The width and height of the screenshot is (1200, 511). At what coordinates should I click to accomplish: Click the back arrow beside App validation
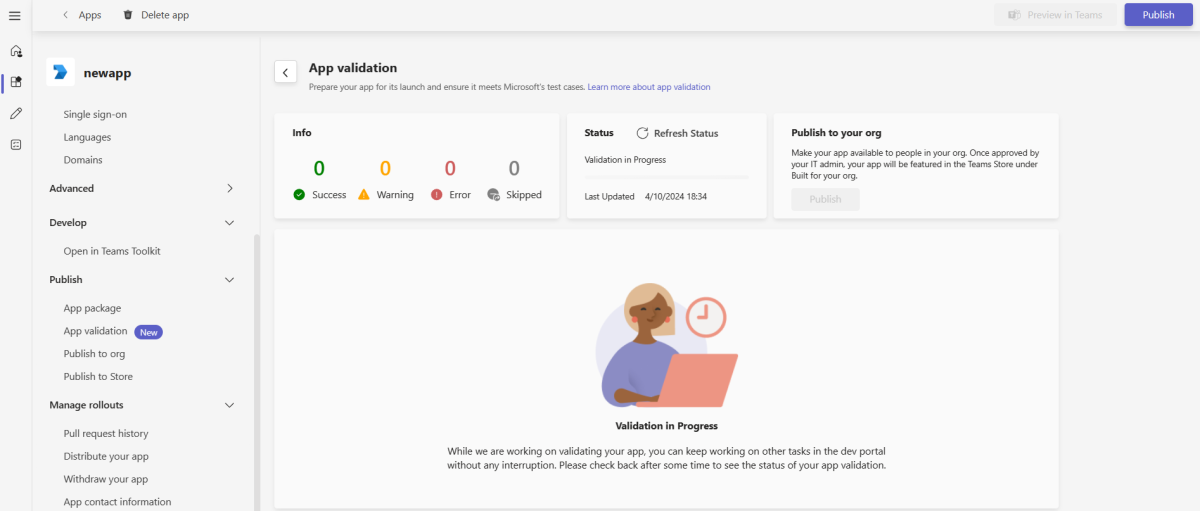click(x=285, y=72)
